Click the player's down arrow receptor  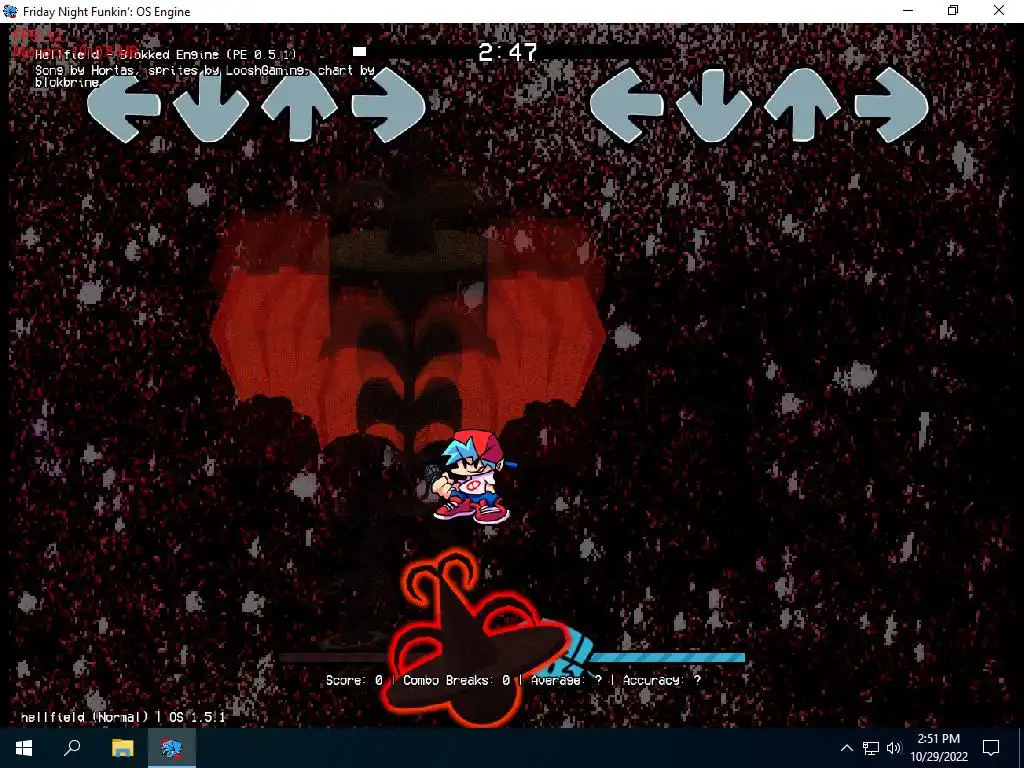click(x=714, y=106)
